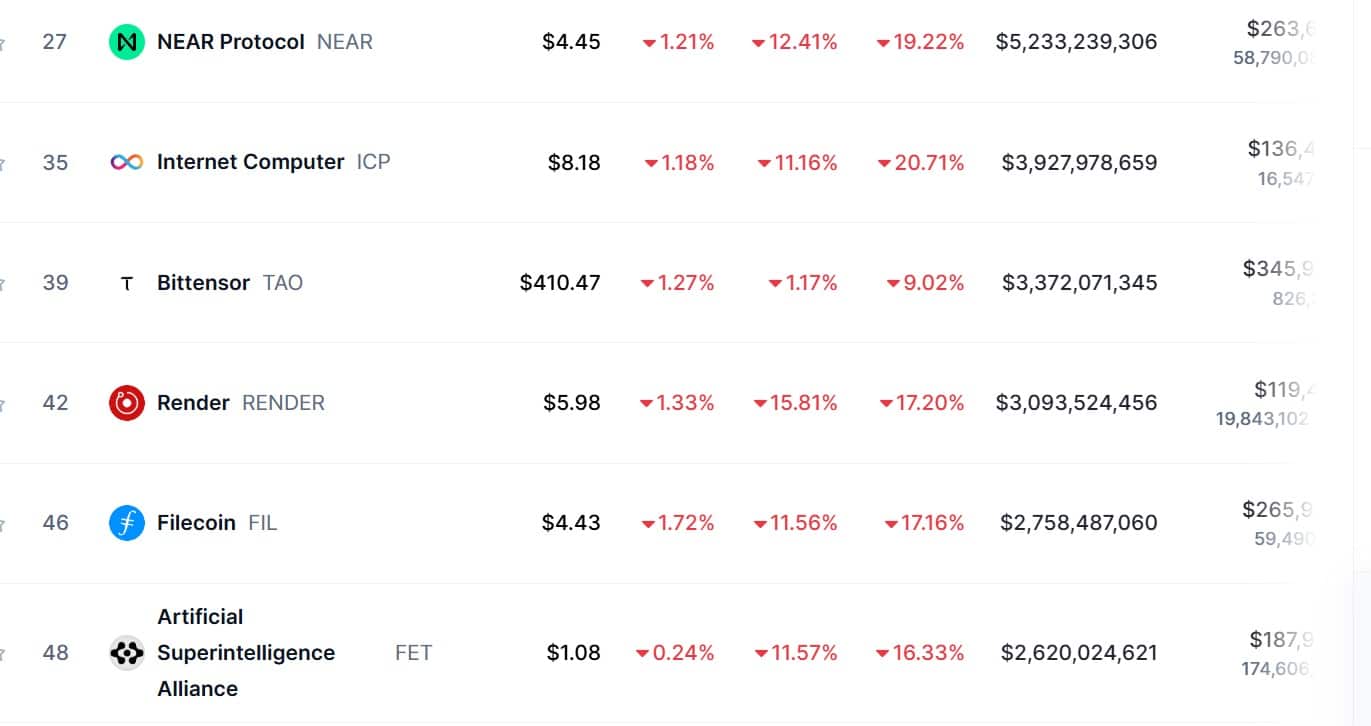This screenshot has width=1371, height=726.
Task: Click the Bittensor T logo
Action: (x=127, y=283)
